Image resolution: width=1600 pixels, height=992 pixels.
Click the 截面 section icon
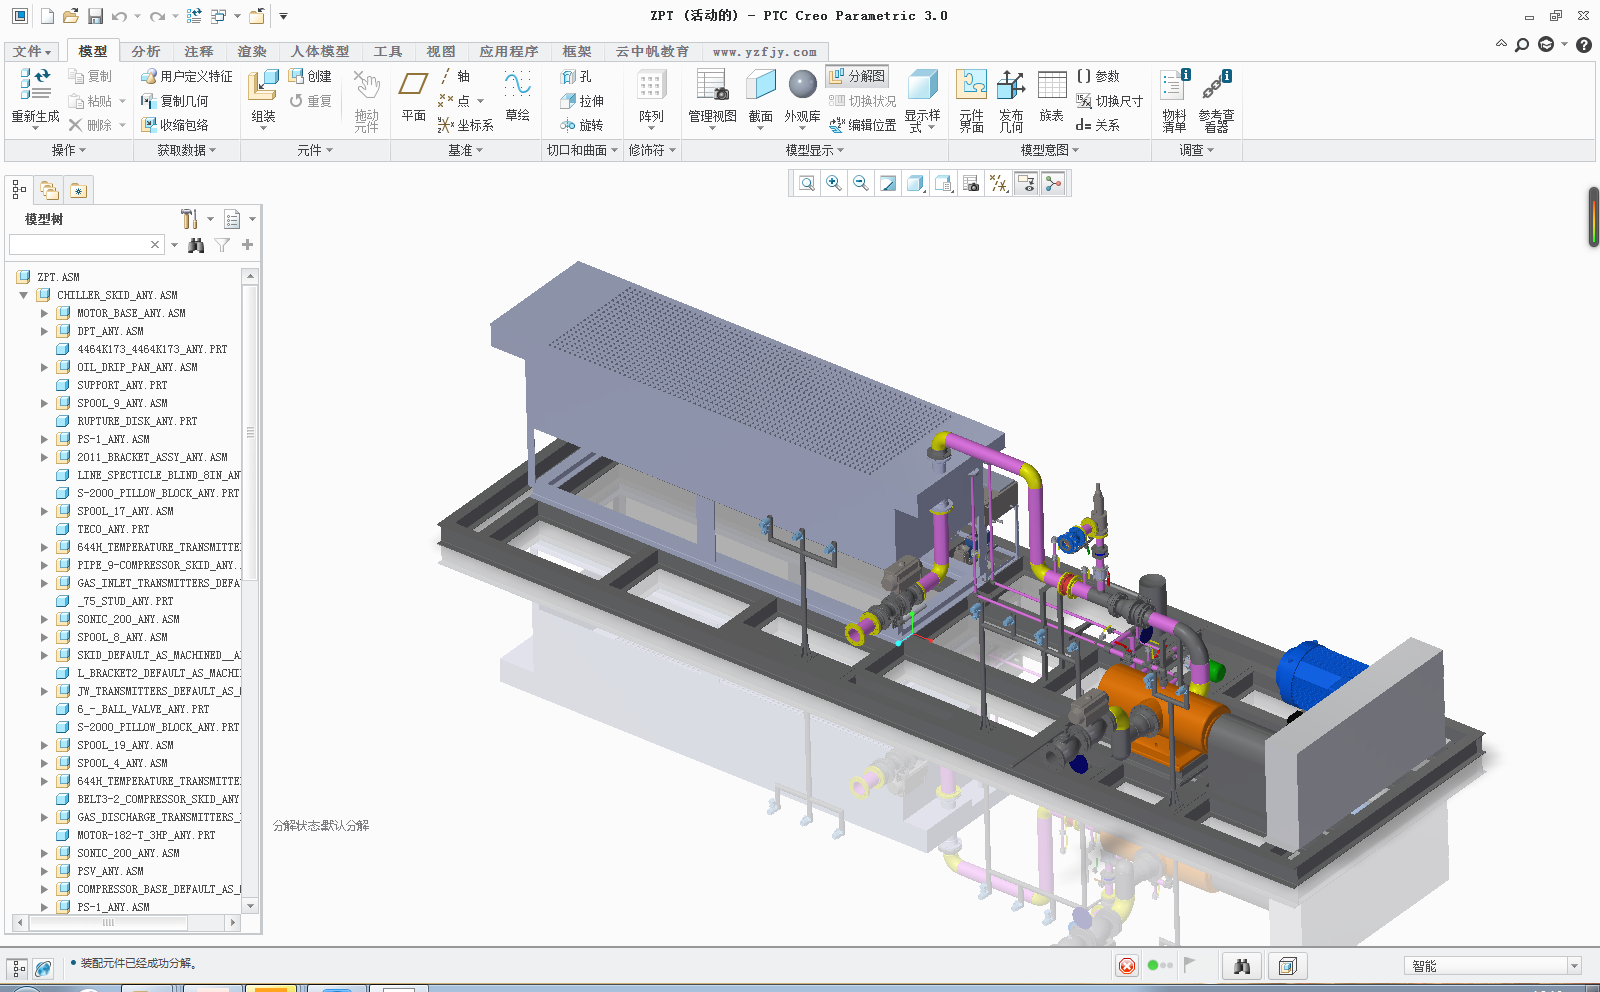[x=760, y=88]
